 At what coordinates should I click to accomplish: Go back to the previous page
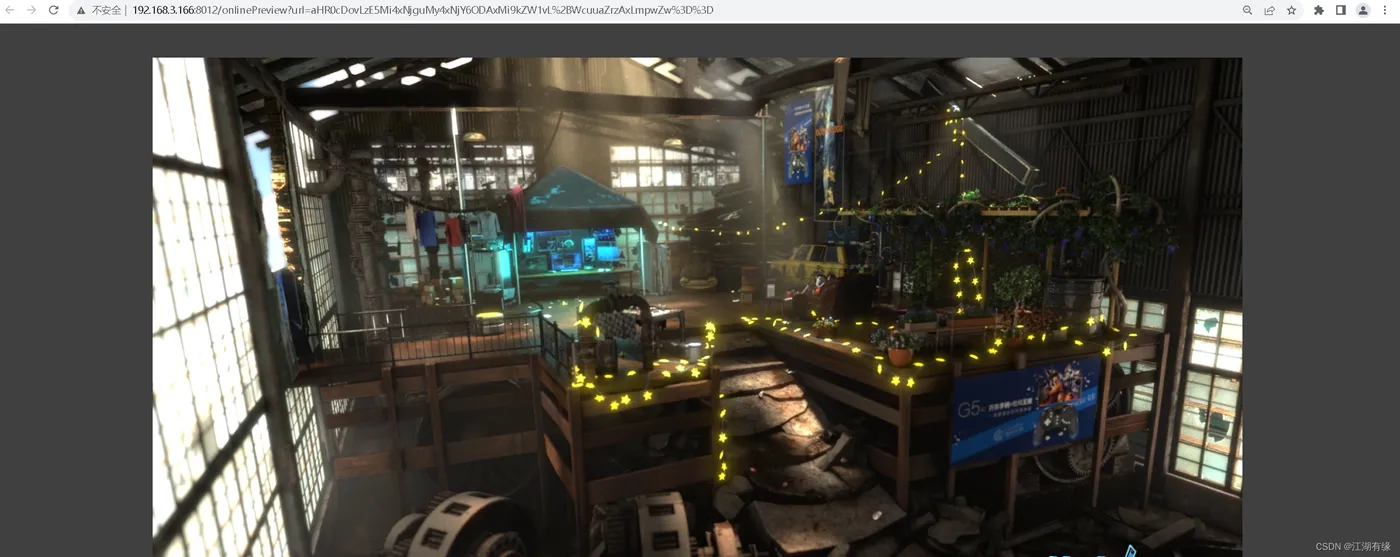[x=10, y=10]
